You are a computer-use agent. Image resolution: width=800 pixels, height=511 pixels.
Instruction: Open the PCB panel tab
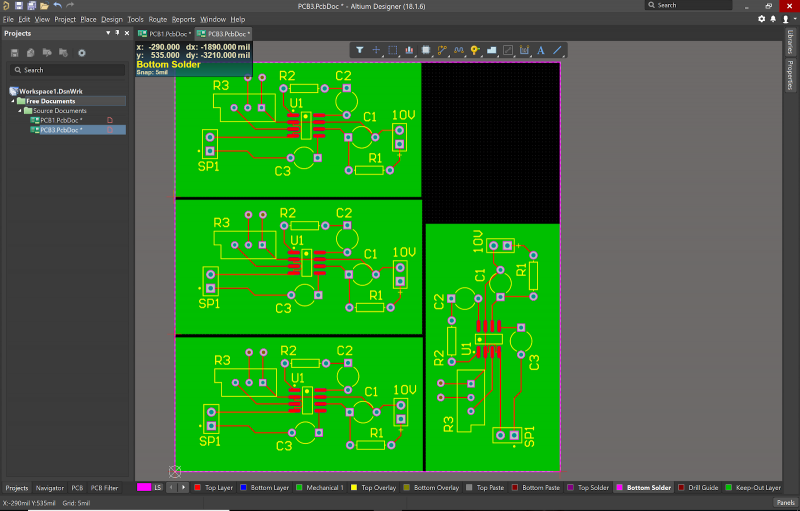(x=77, y=488)
